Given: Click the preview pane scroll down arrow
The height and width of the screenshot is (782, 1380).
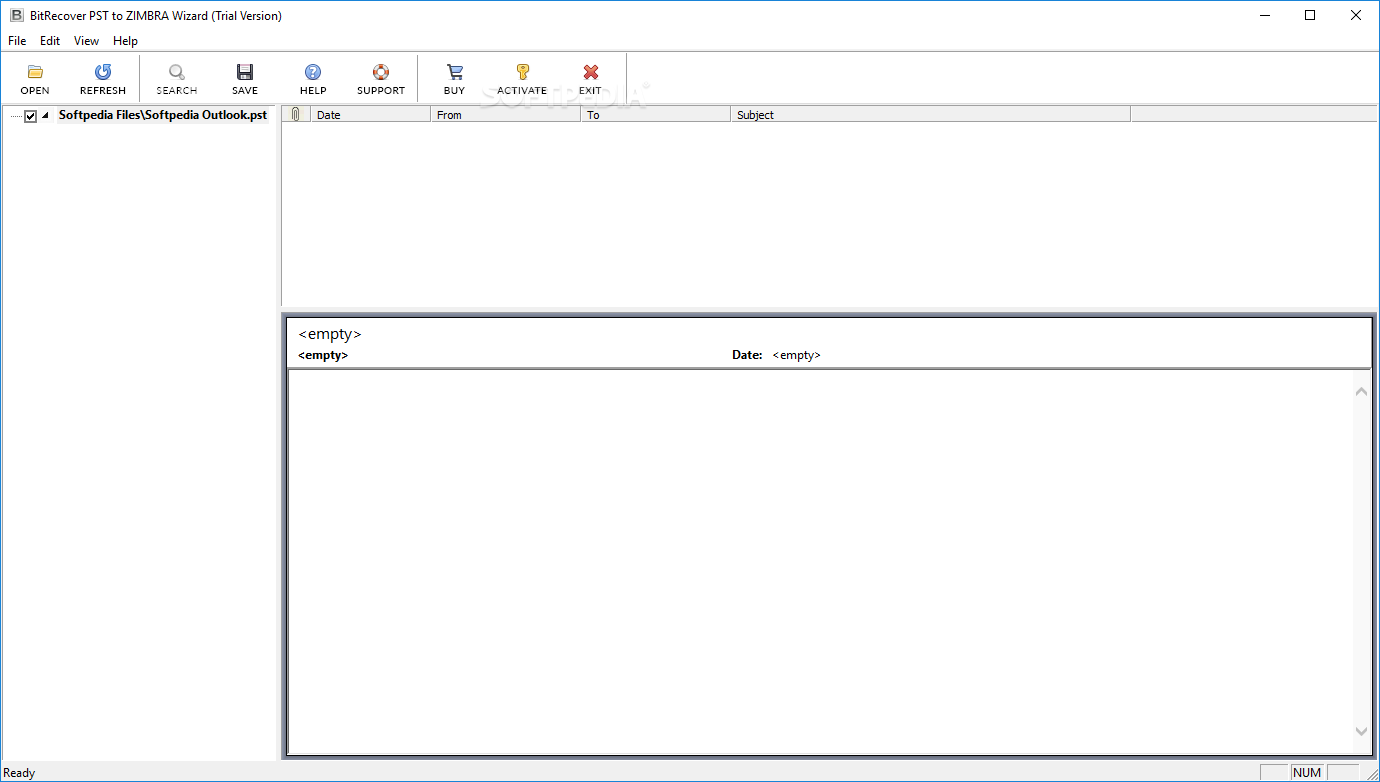Looking at the screenshot, I should pos(1361,732).
